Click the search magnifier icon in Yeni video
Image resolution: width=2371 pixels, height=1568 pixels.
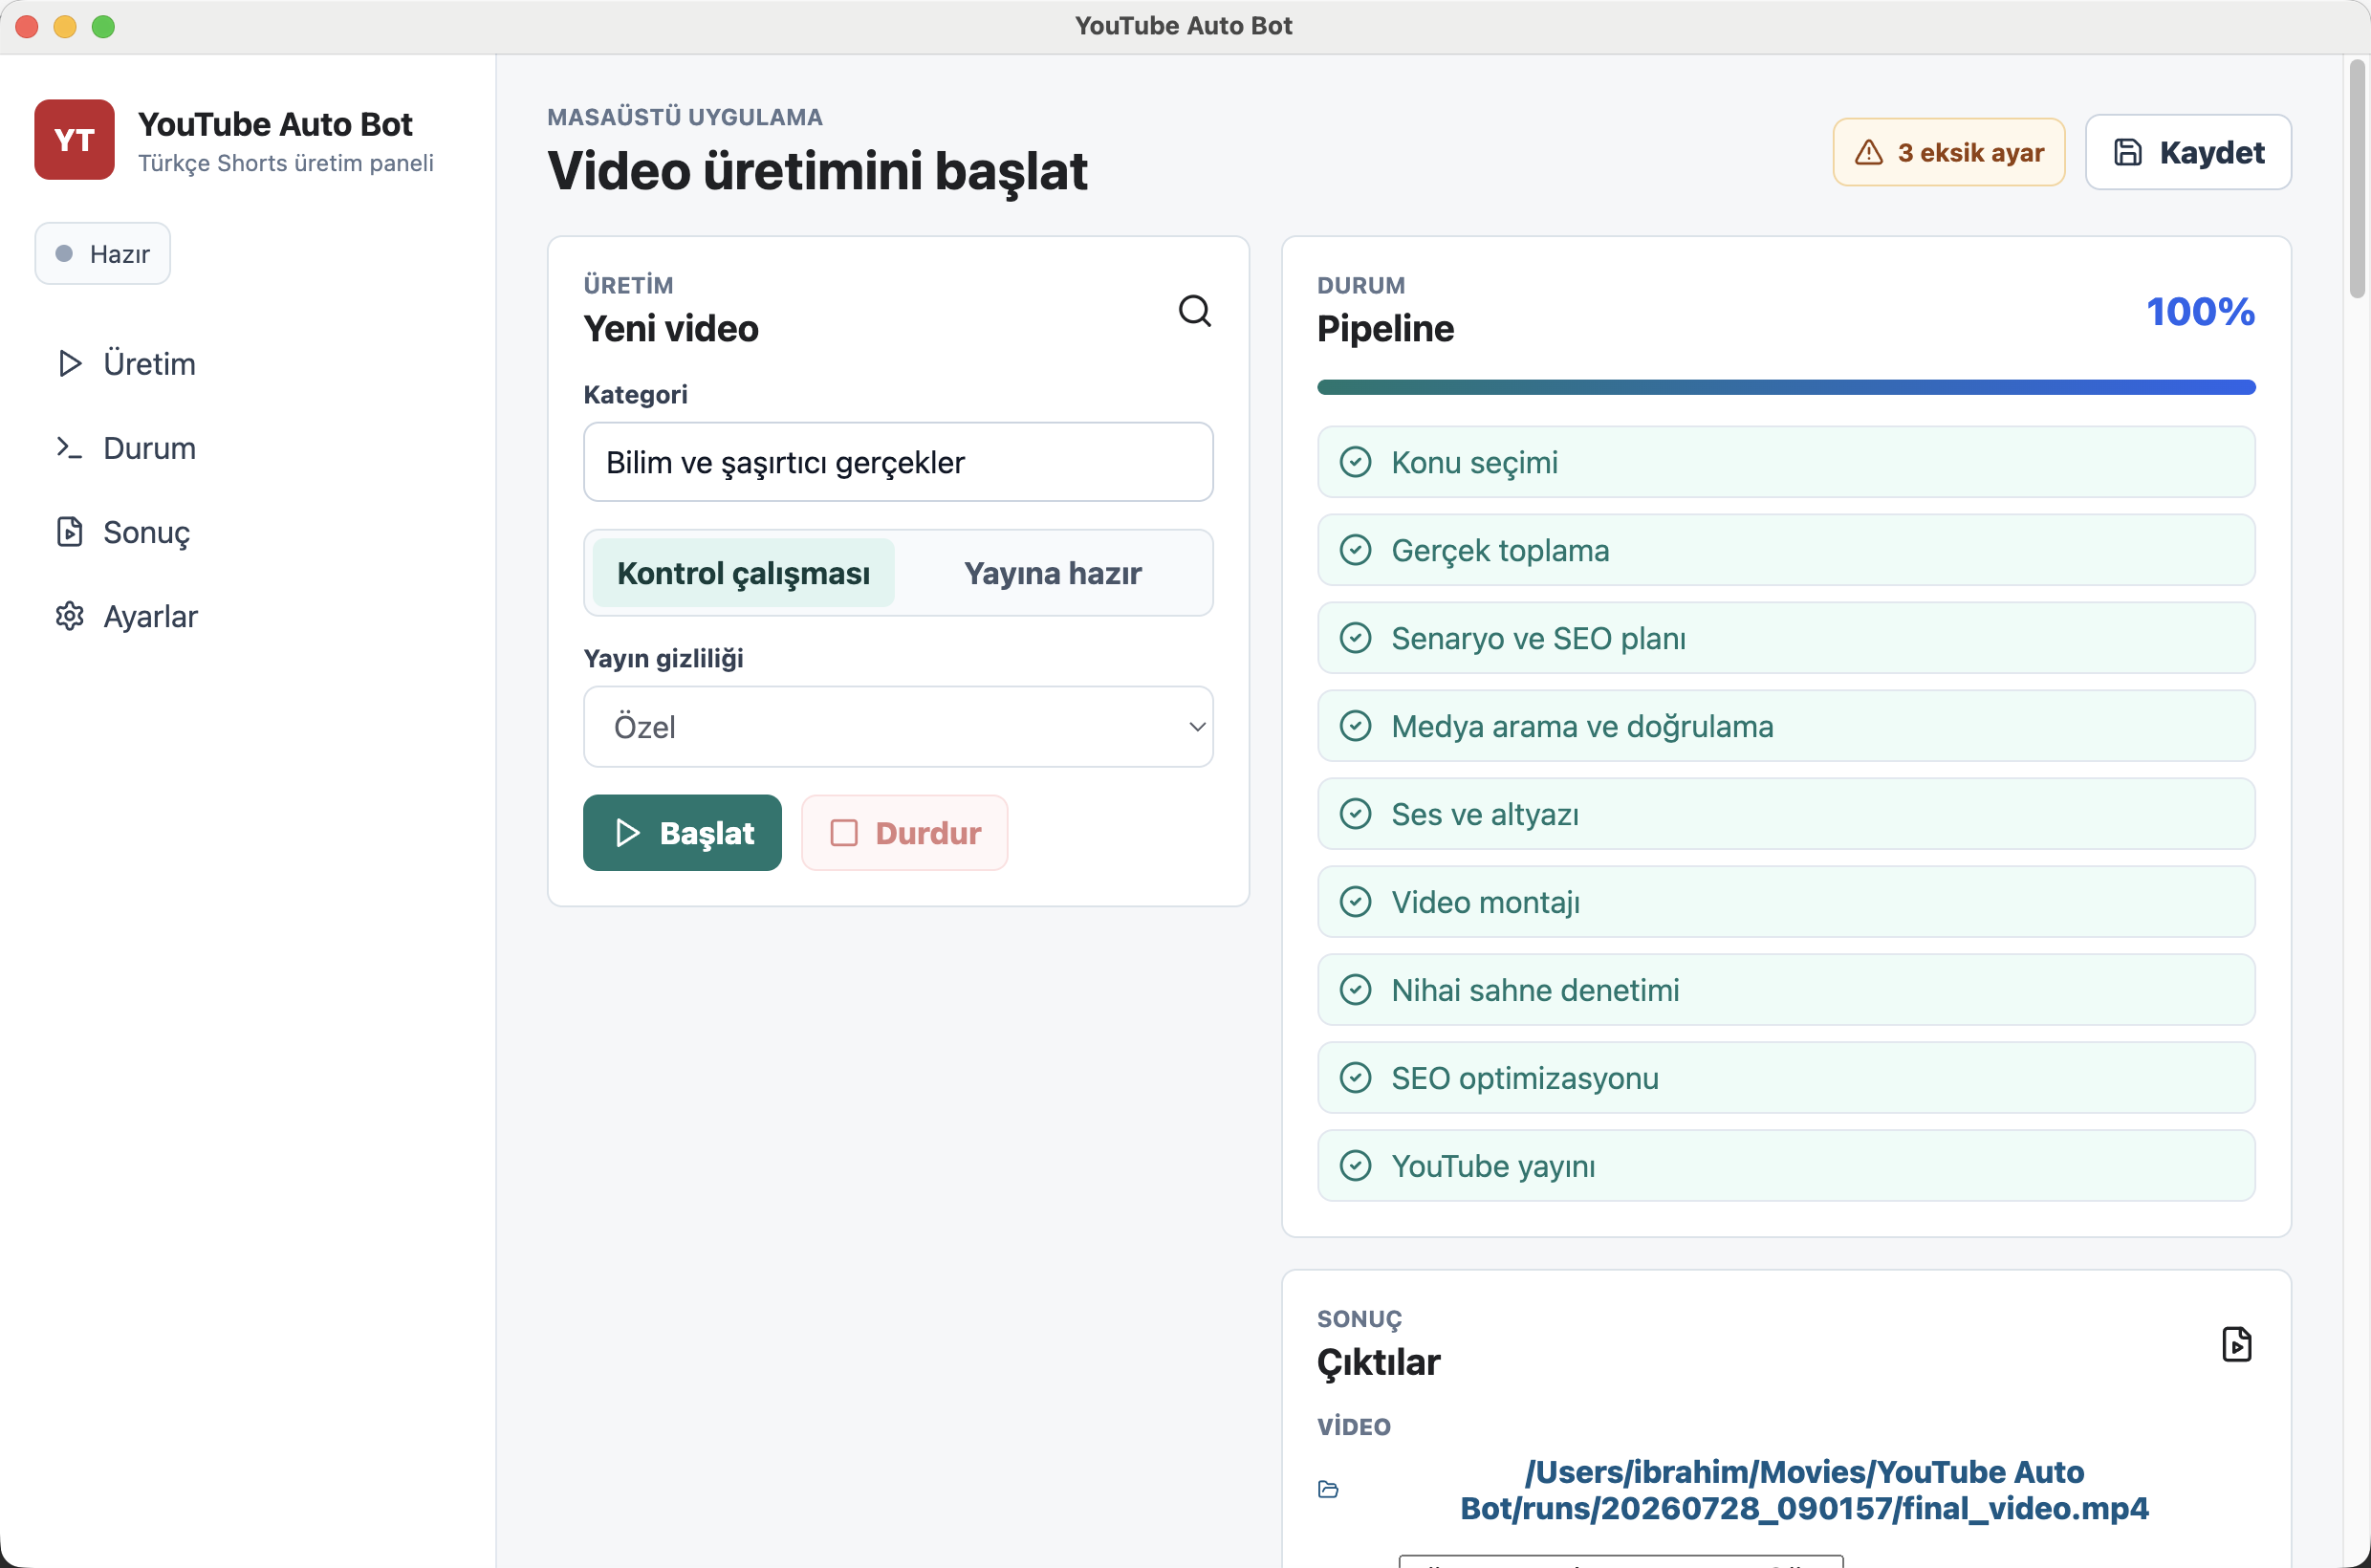coord(1194,311)
